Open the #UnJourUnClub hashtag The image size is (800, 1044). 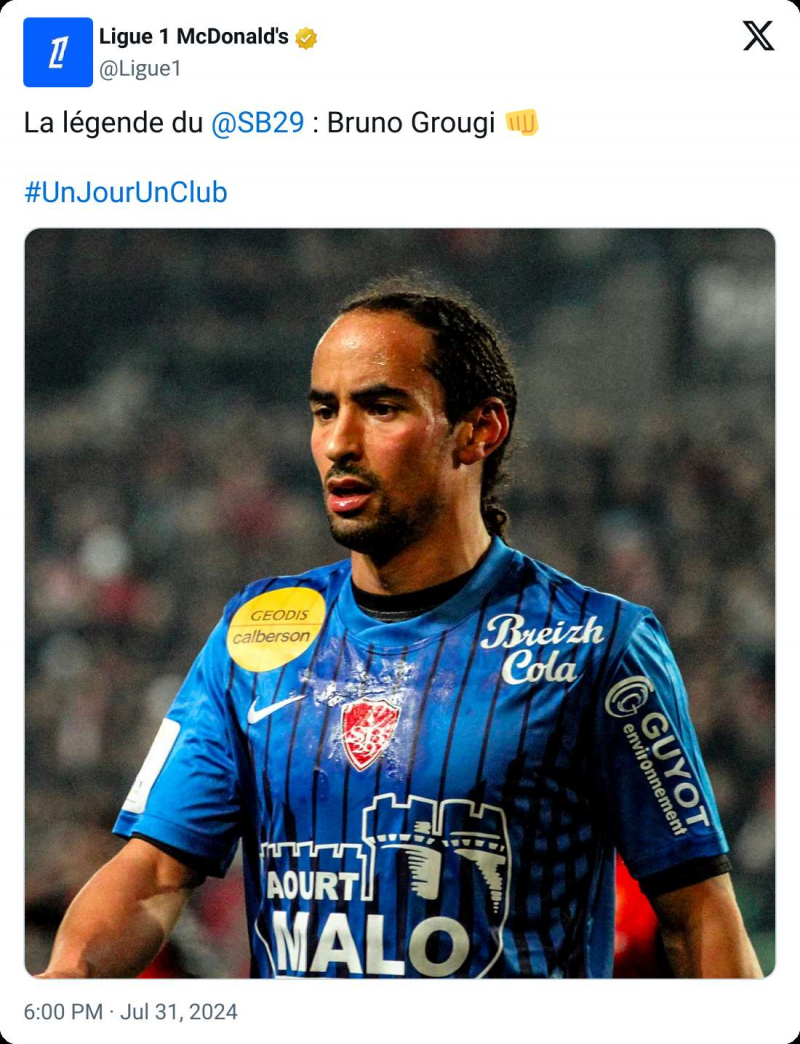pyautogui.click(x=126, y=192)
